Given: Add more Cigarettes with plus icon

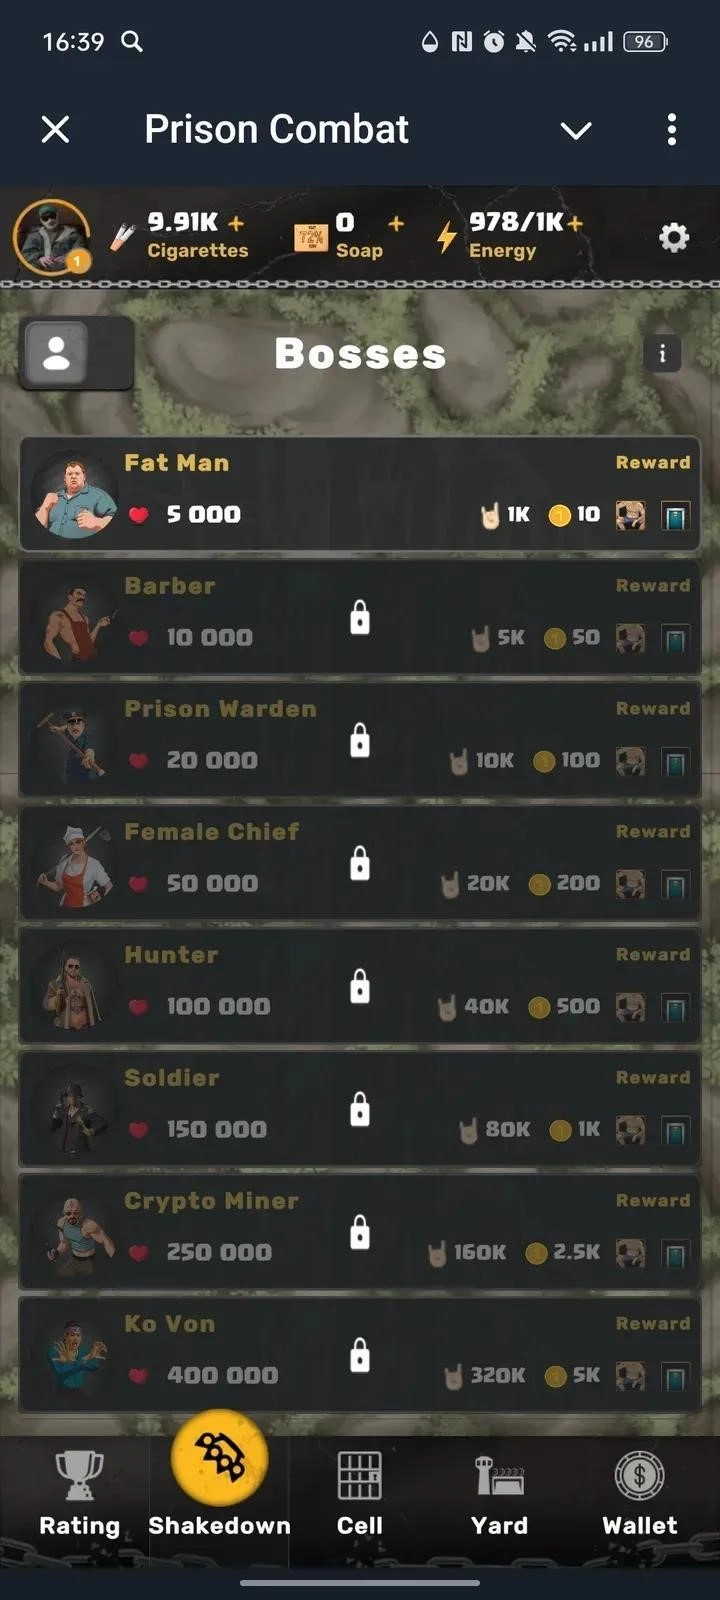Looking at the screenshot, I should point(236,223).
